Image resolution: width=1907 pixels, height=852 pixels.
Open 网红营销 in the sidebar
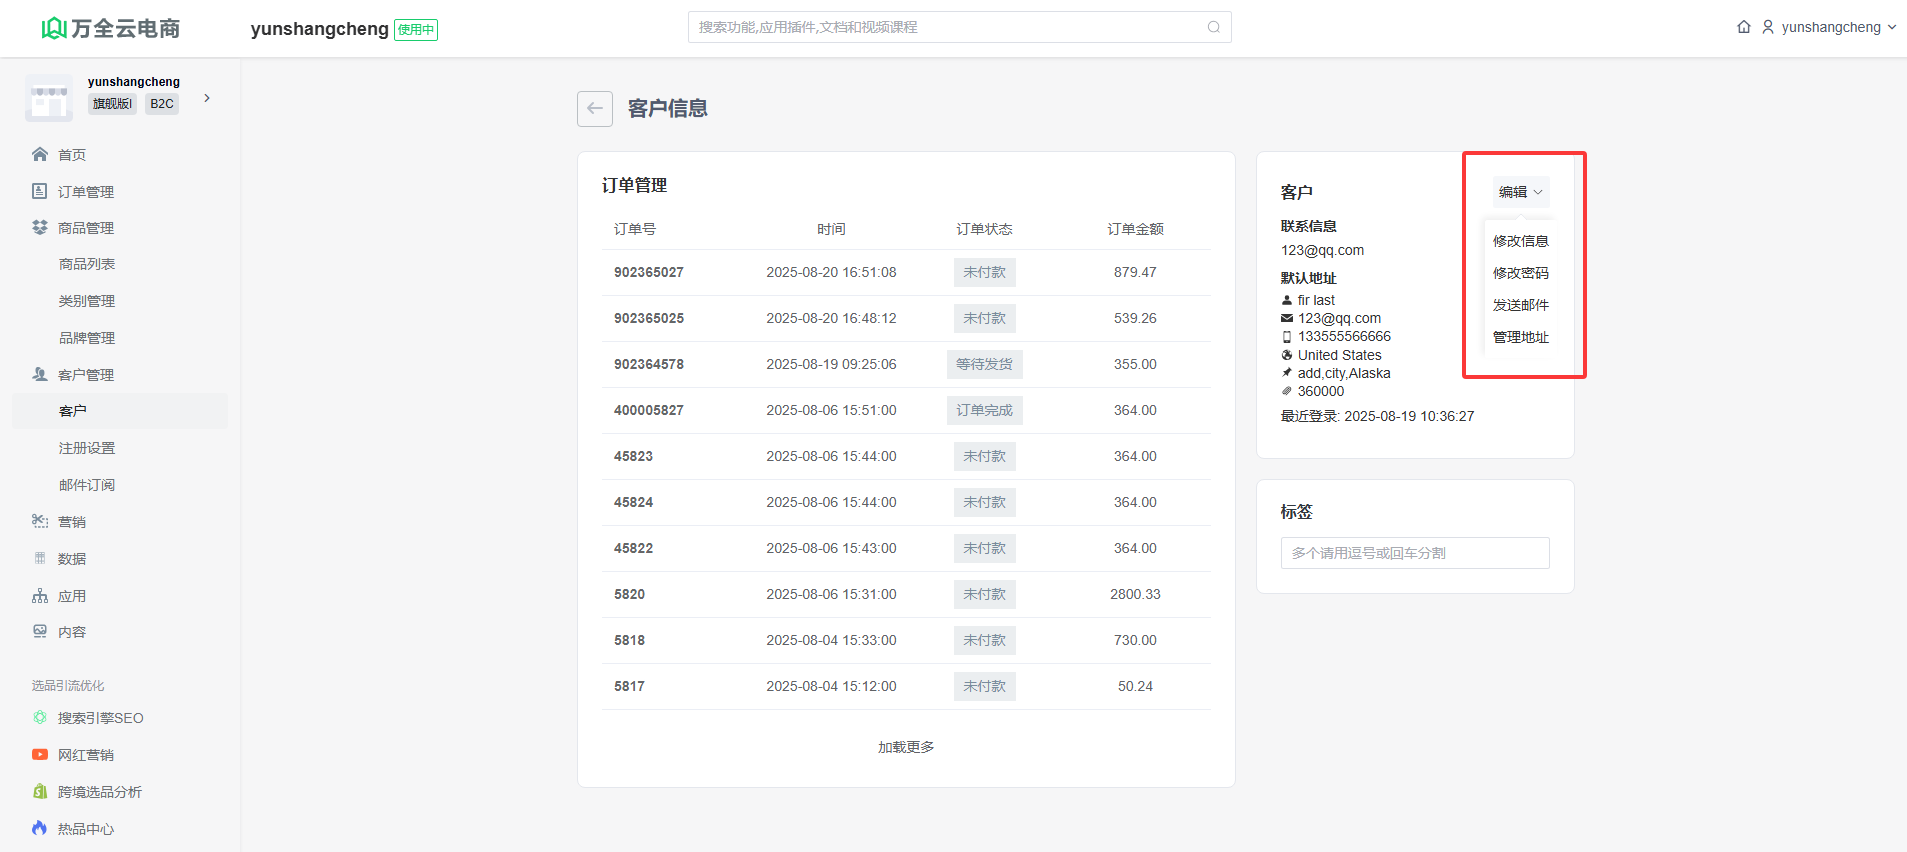[85, 755]
